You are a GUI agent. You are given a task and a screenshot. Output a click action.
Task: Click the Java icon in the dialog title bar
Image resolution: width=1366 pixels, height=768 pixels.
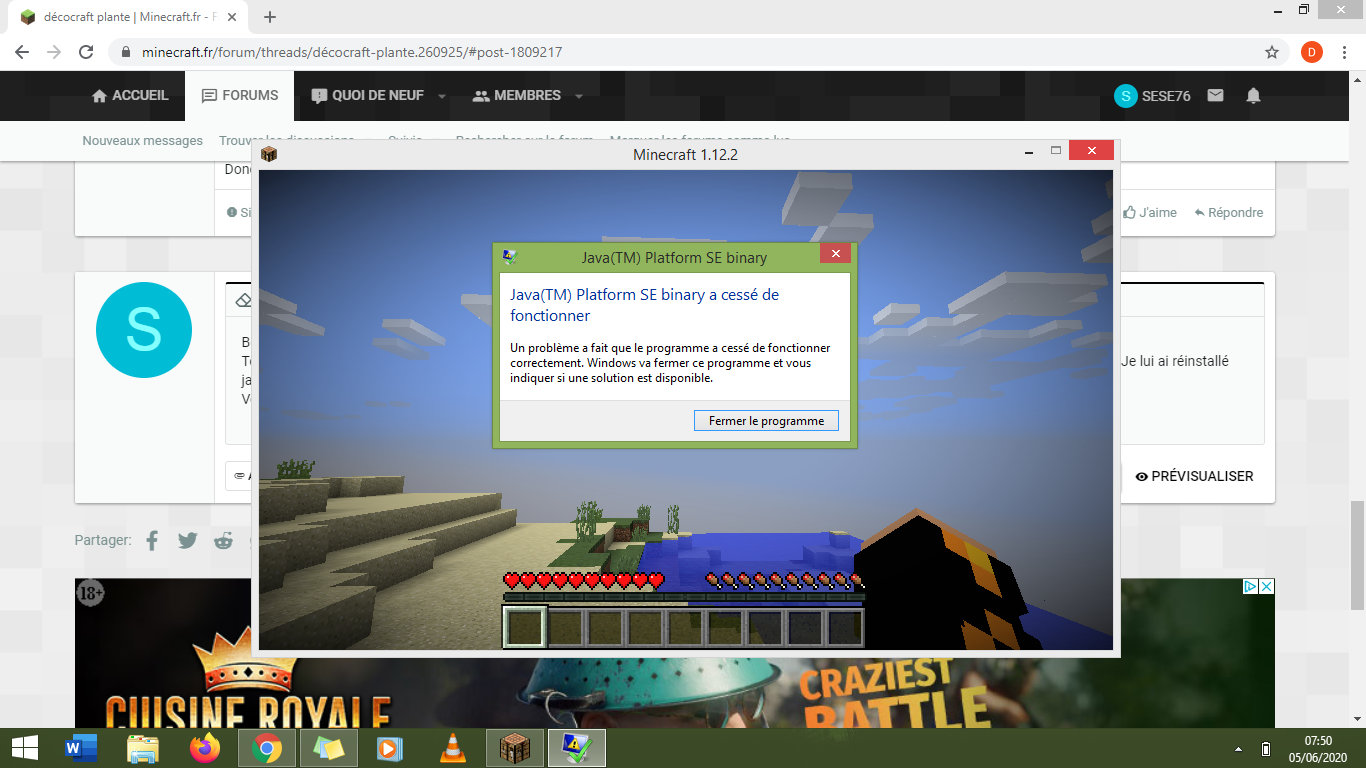click(x=510, y=257)
